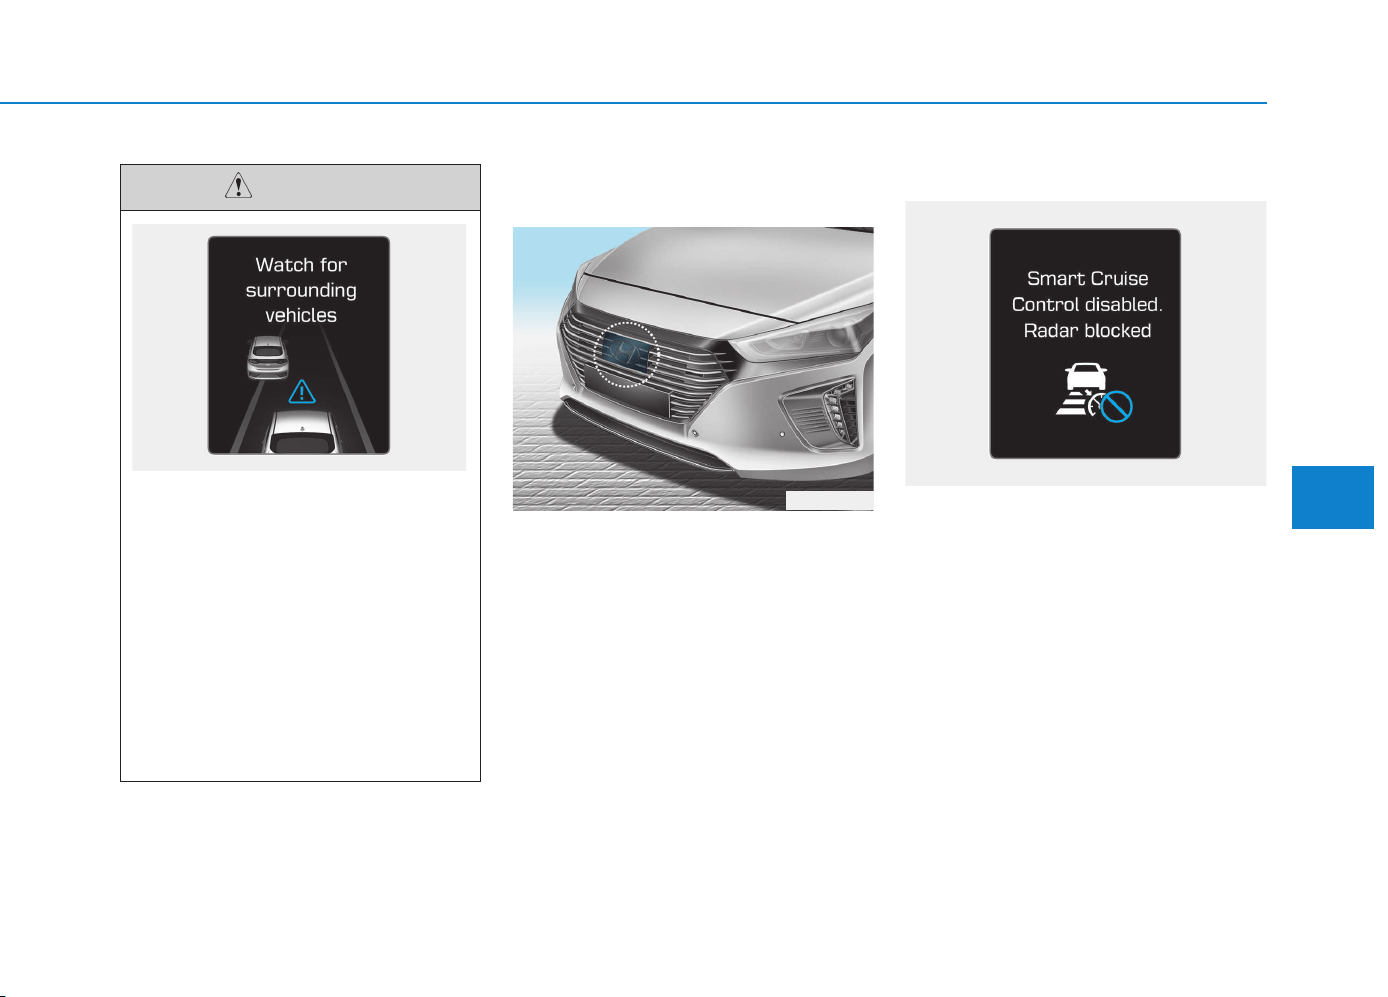Click the 'Watch for surrounding vehicles' display image

coord(299,345)
